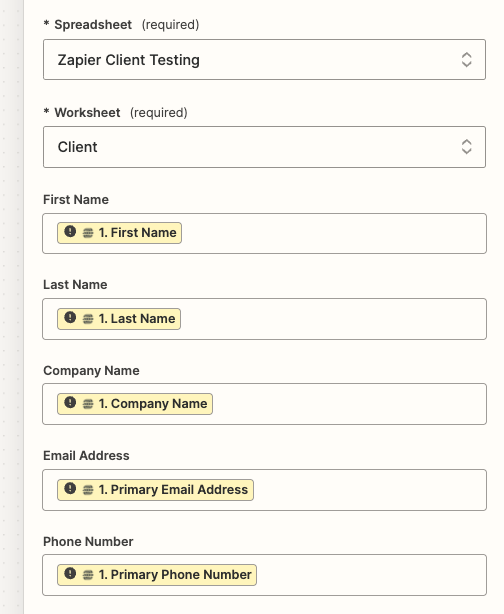504x614 pixels.
Task: Select the 1. Last Name mapped pill
Action: click(x=119, y=319)
